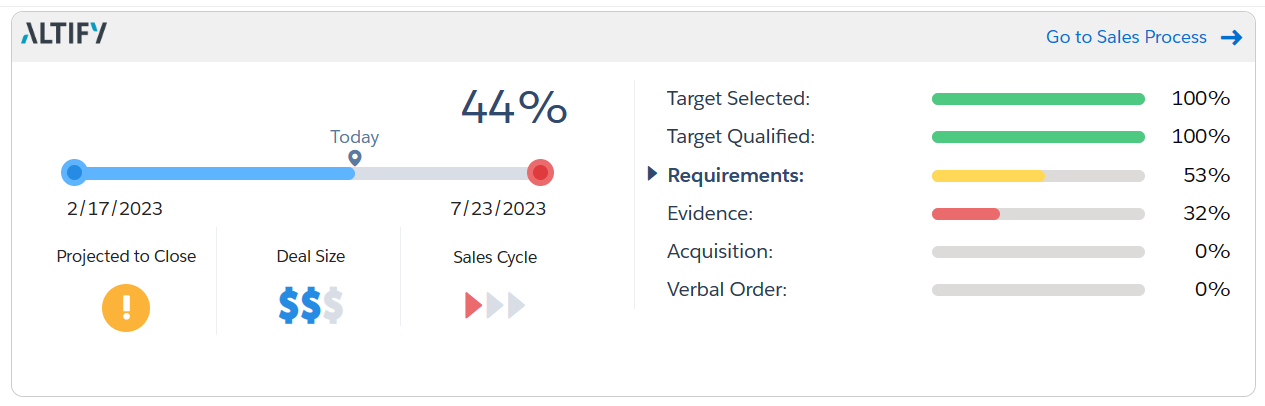Image resolution: width=1265 pixels, height=406 pixels.
Task: Open the Go to Sales Process link
Action: 1126,37
